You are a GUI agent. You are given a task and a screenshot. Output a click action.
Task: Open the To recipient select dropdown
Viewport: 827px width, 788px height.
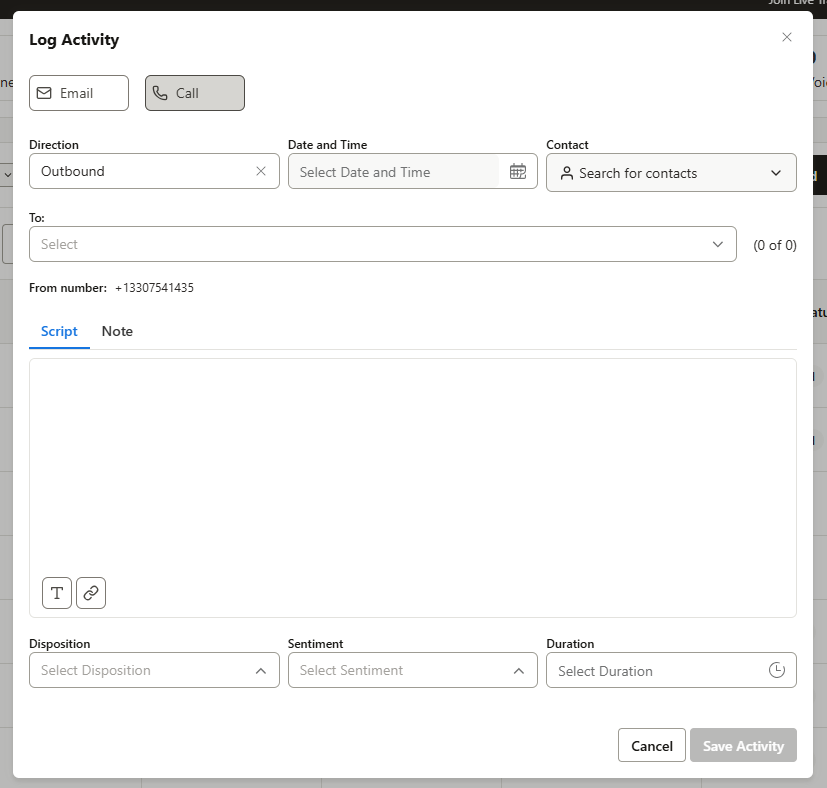pos(717,244)
